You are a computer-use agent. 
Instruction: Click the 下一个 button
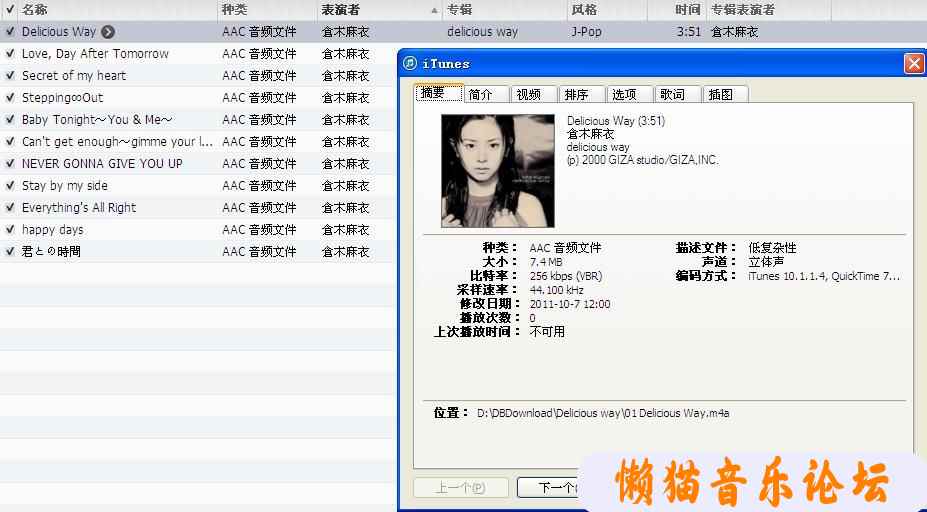tap(547, 488)
